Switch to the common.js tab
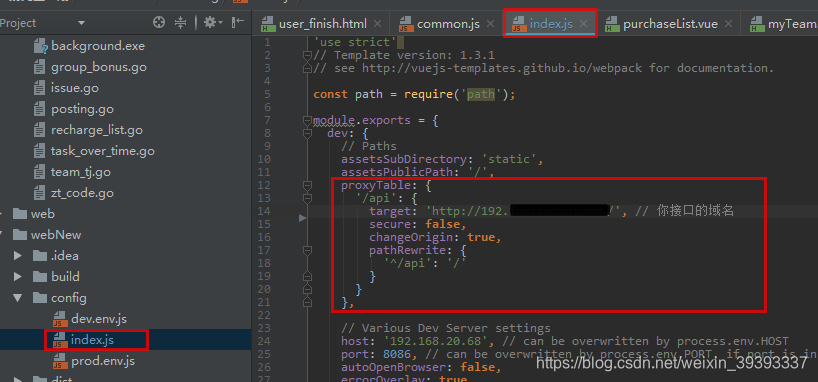Viewport: 818px width, 382px height. click(x=448, y=24)
